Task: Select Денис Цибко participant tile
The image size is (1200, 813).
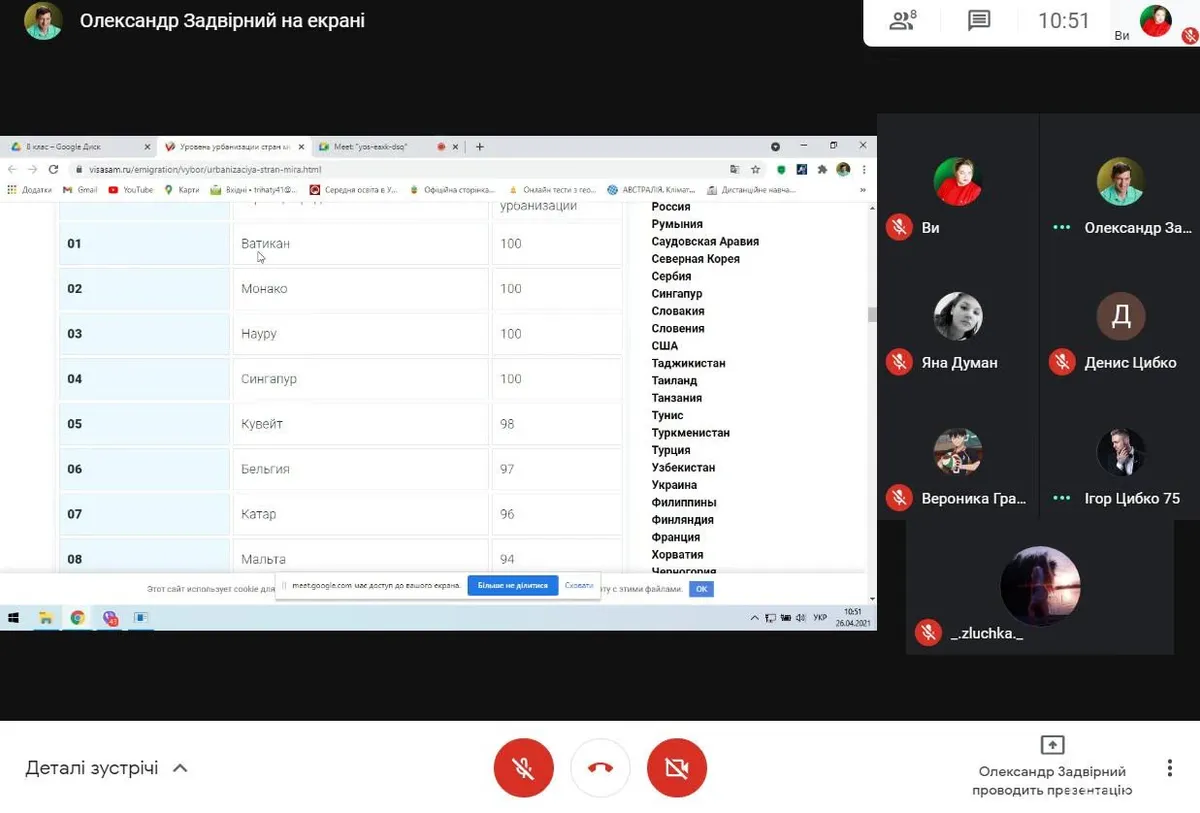Action: click(1120, 317)
